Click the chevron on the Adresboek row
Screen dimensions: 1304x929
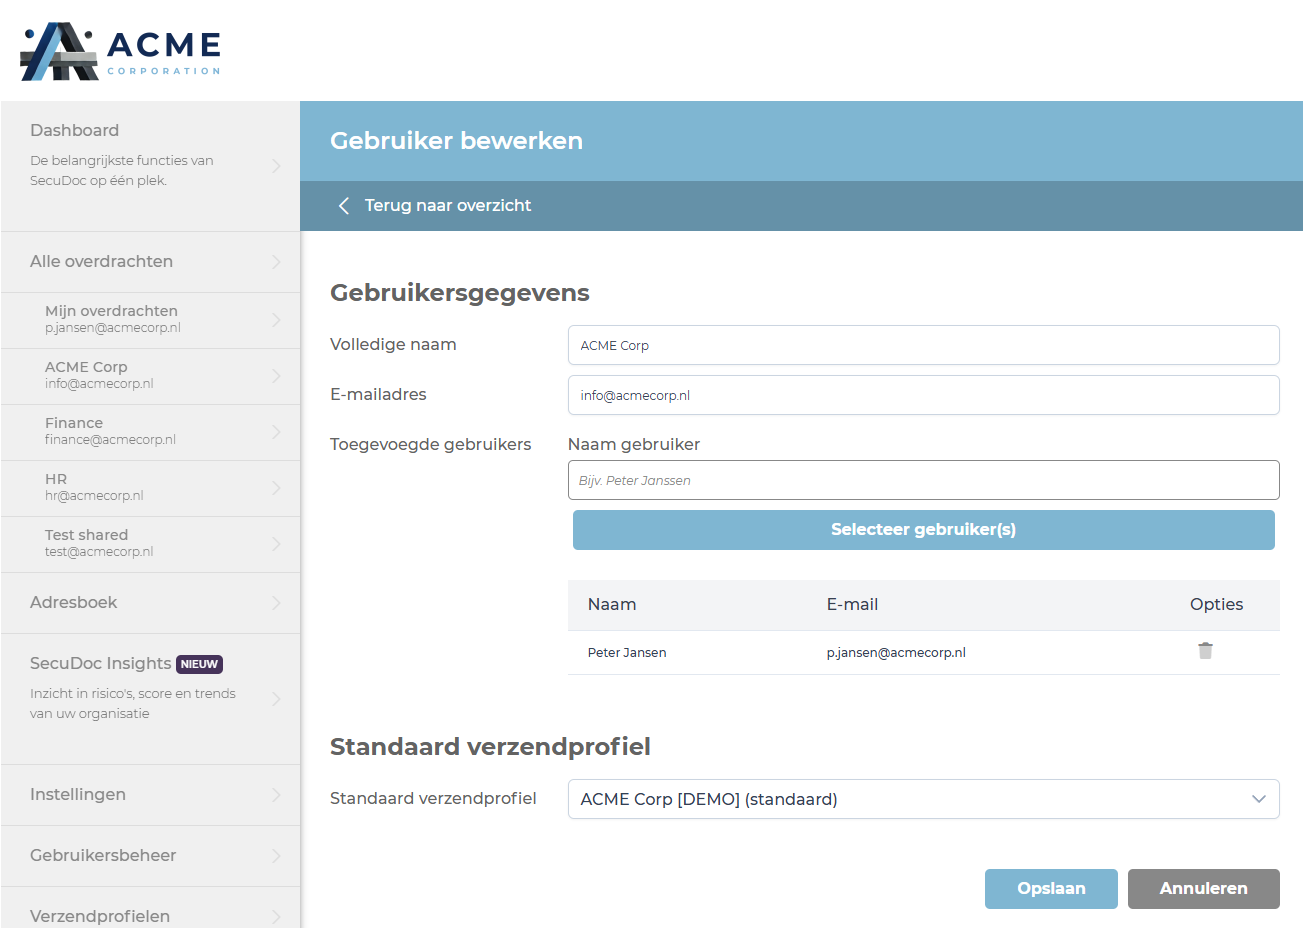click(276, 603)
